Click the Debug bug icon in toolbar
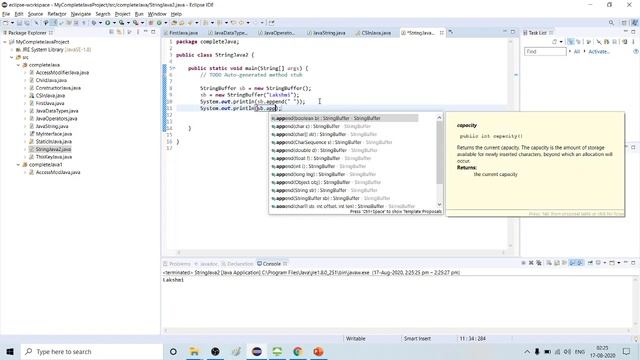 click(x=94, y=23)
